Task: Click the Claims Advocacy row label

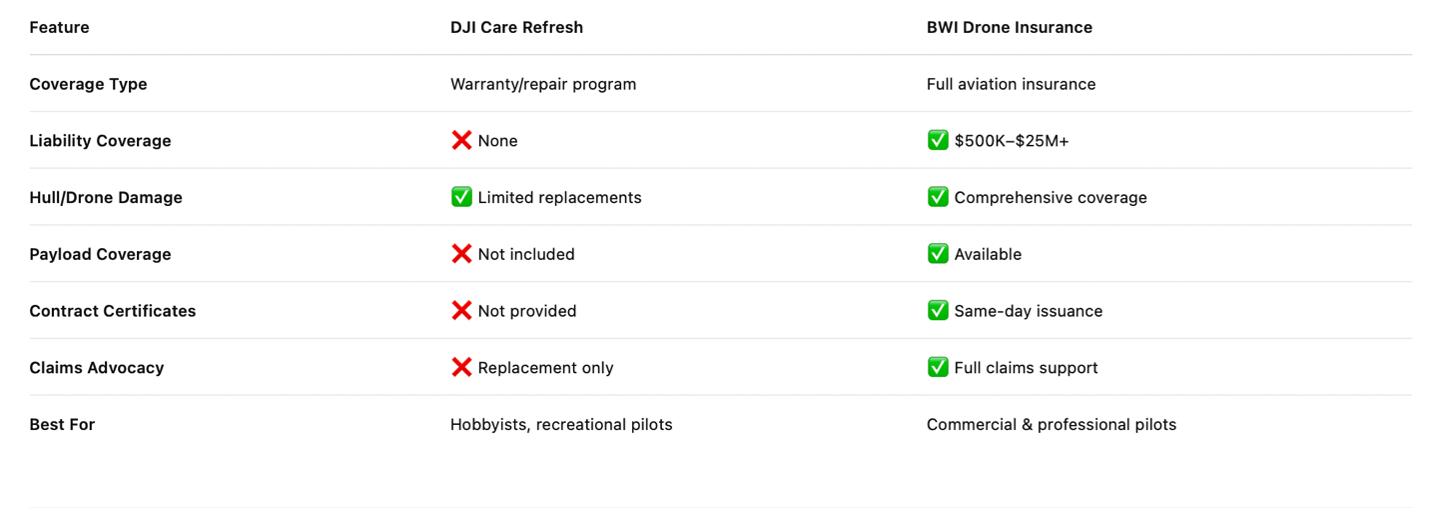Action: (x=96, y=368)
